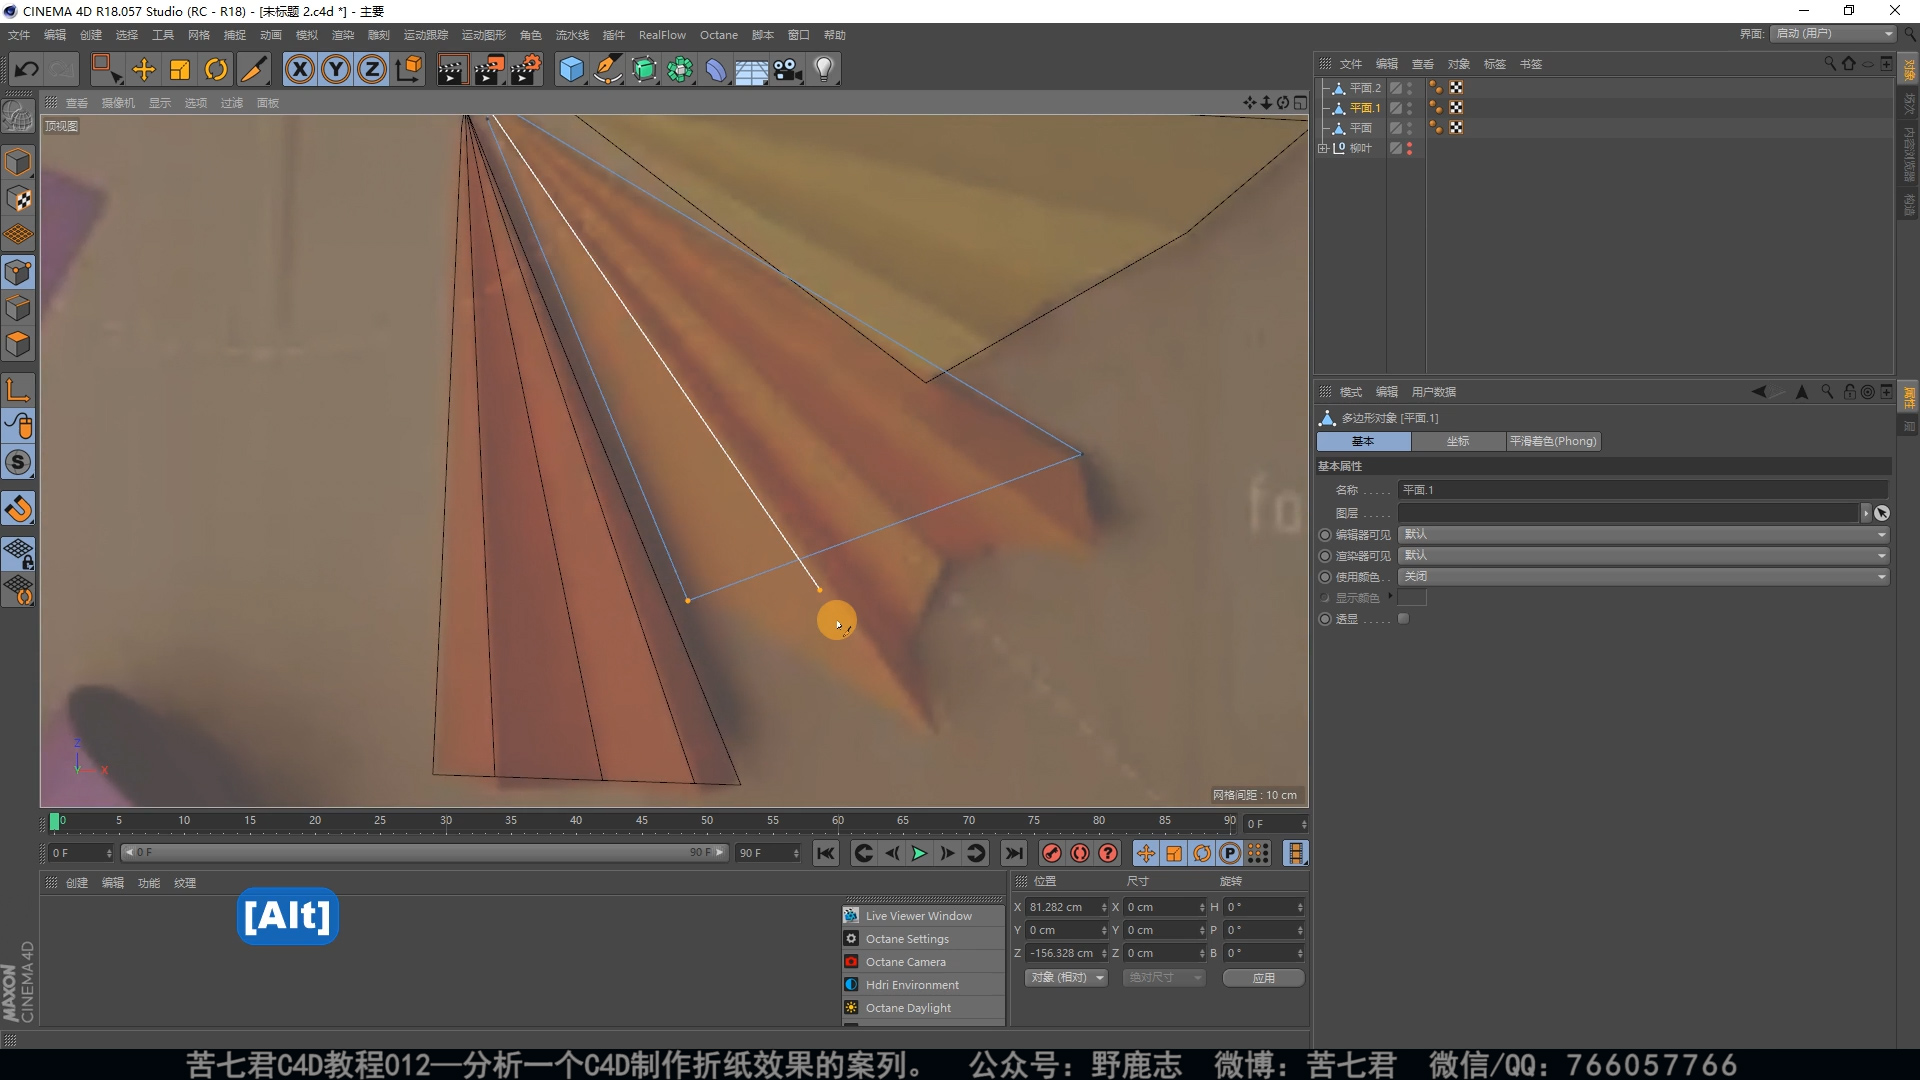Image resolution: width=1920 pixels, height=1080 pixels.
Task: Click the Make Editable icon
Action: (18, 117)
